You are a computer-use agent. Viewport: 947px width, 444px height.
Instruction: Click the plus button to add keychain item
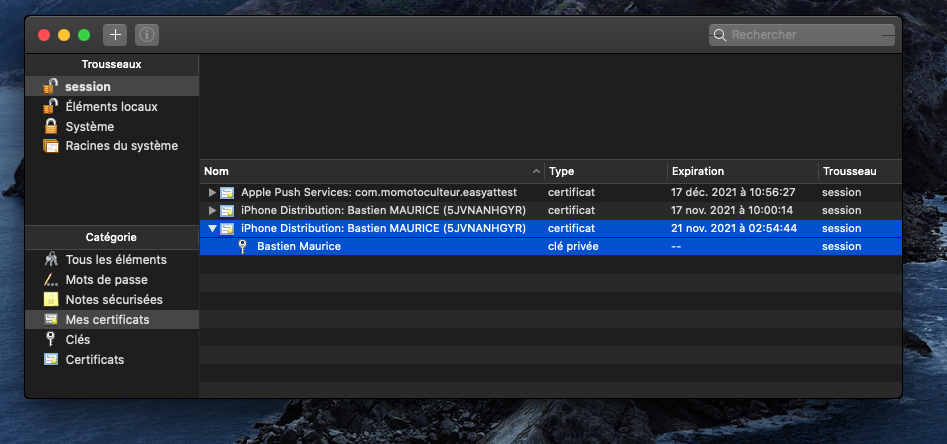pos(116,34)
